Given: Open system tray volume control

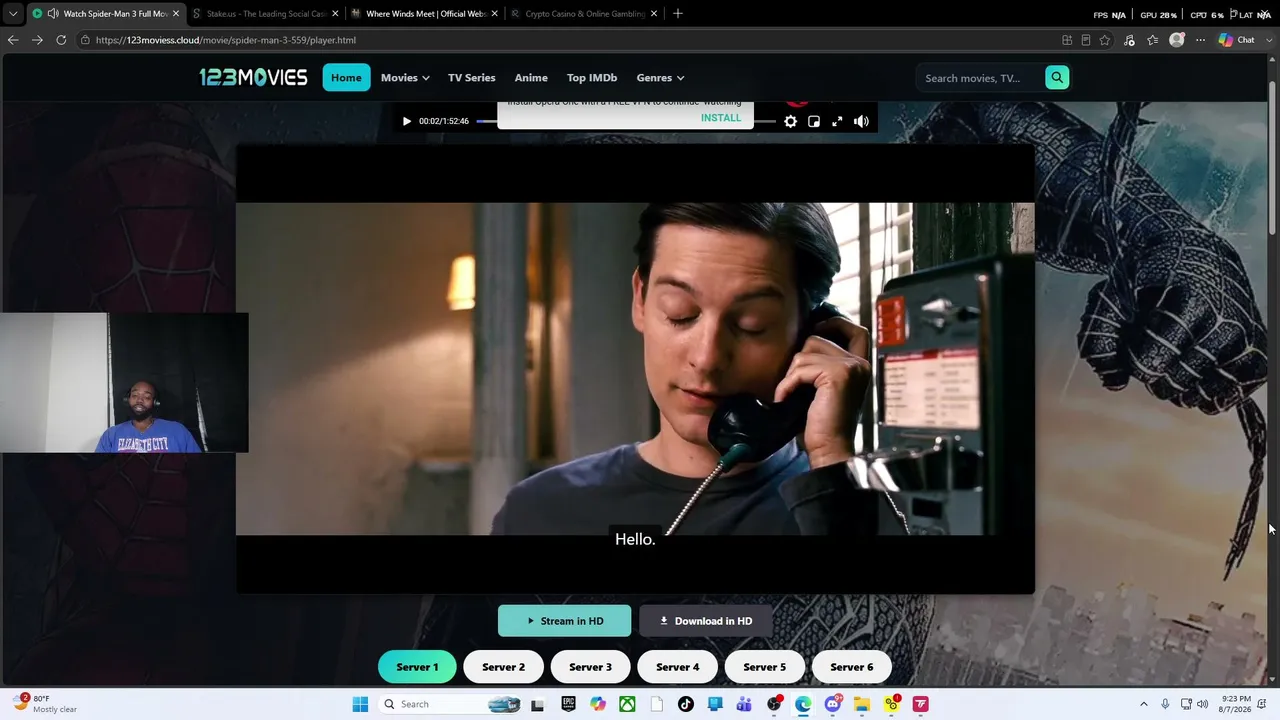Looking at the screenshot, I should 1202,704.
